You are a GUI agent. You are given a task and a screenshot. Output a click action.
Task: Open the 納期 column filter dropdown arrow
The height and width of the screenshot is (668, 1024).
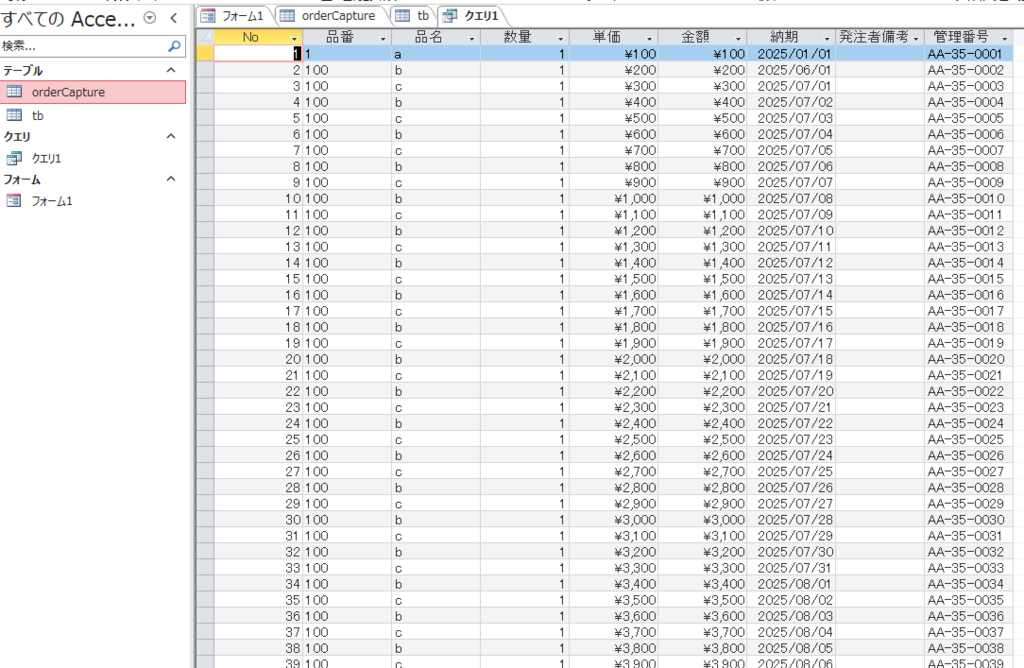[x=828, y=38]
